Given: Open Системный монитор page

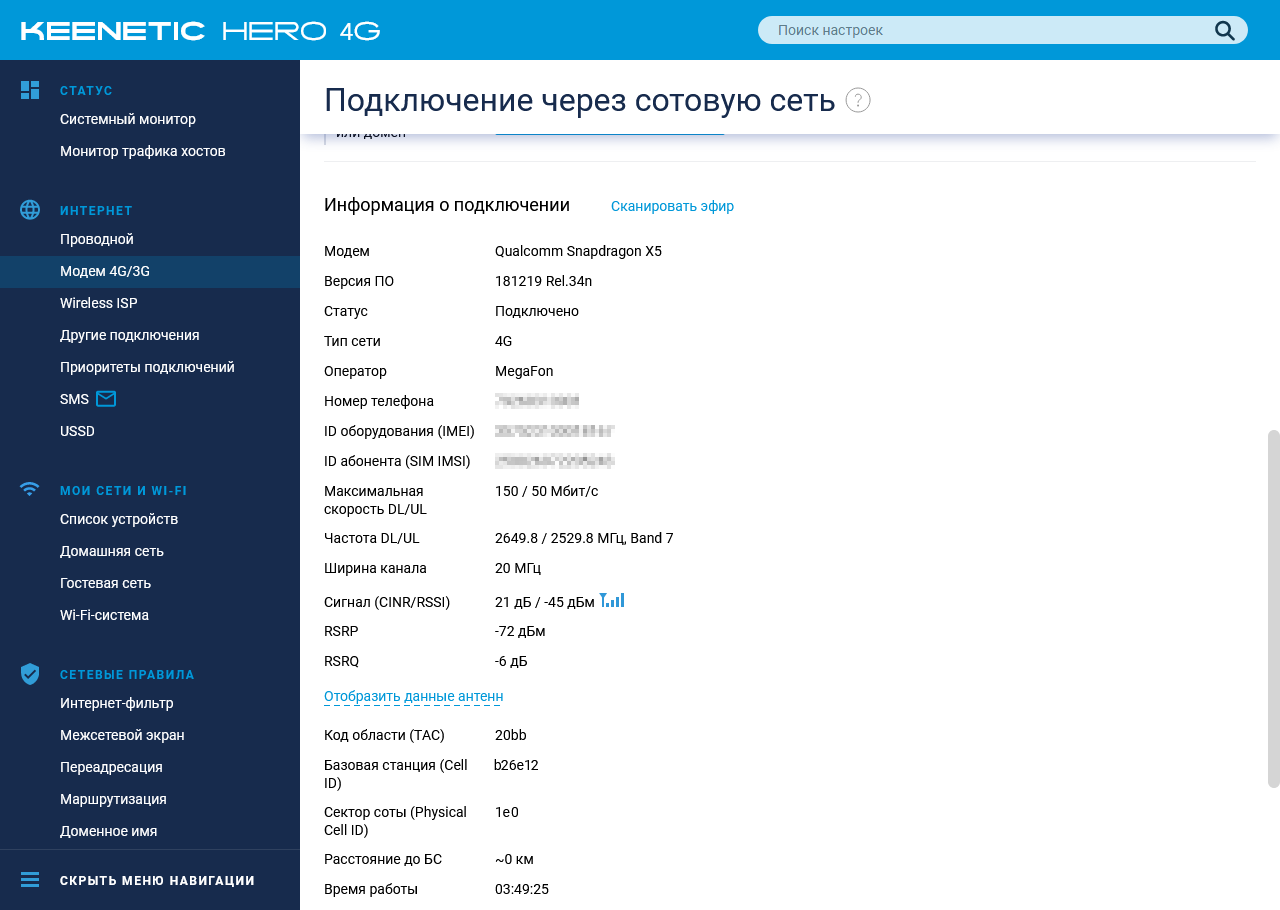Looking at the screenshot, I should 128,119.
